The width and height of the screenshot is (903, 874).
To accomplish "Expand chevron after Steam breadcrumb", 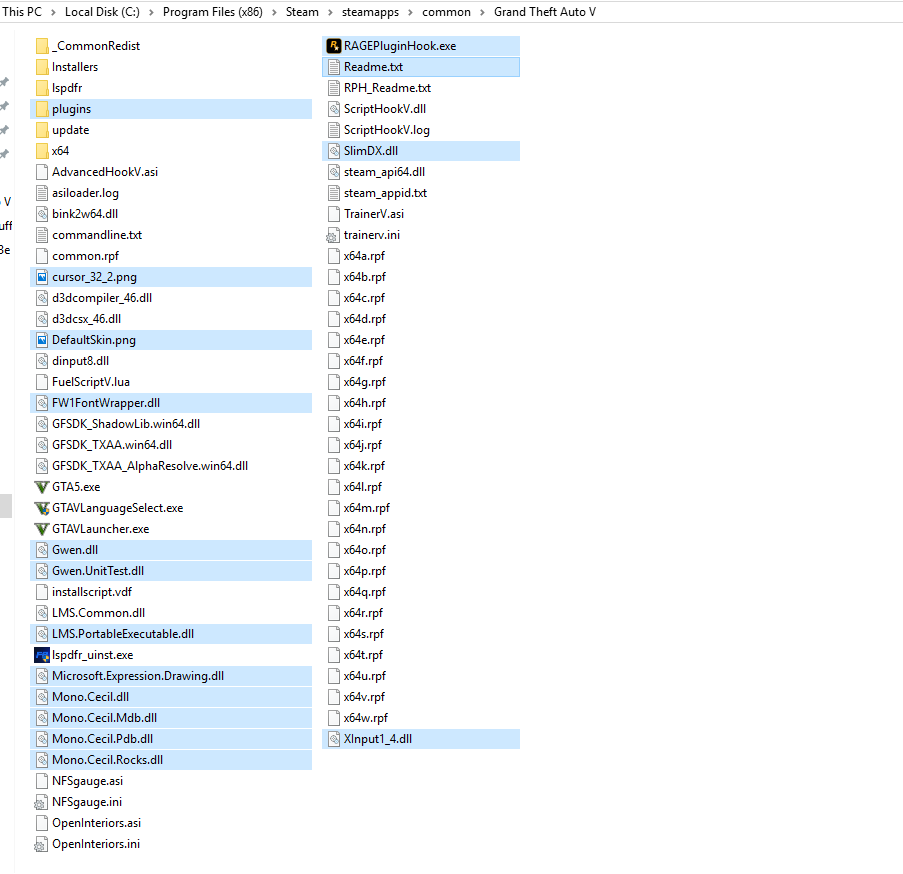I will tap(331, 12).
